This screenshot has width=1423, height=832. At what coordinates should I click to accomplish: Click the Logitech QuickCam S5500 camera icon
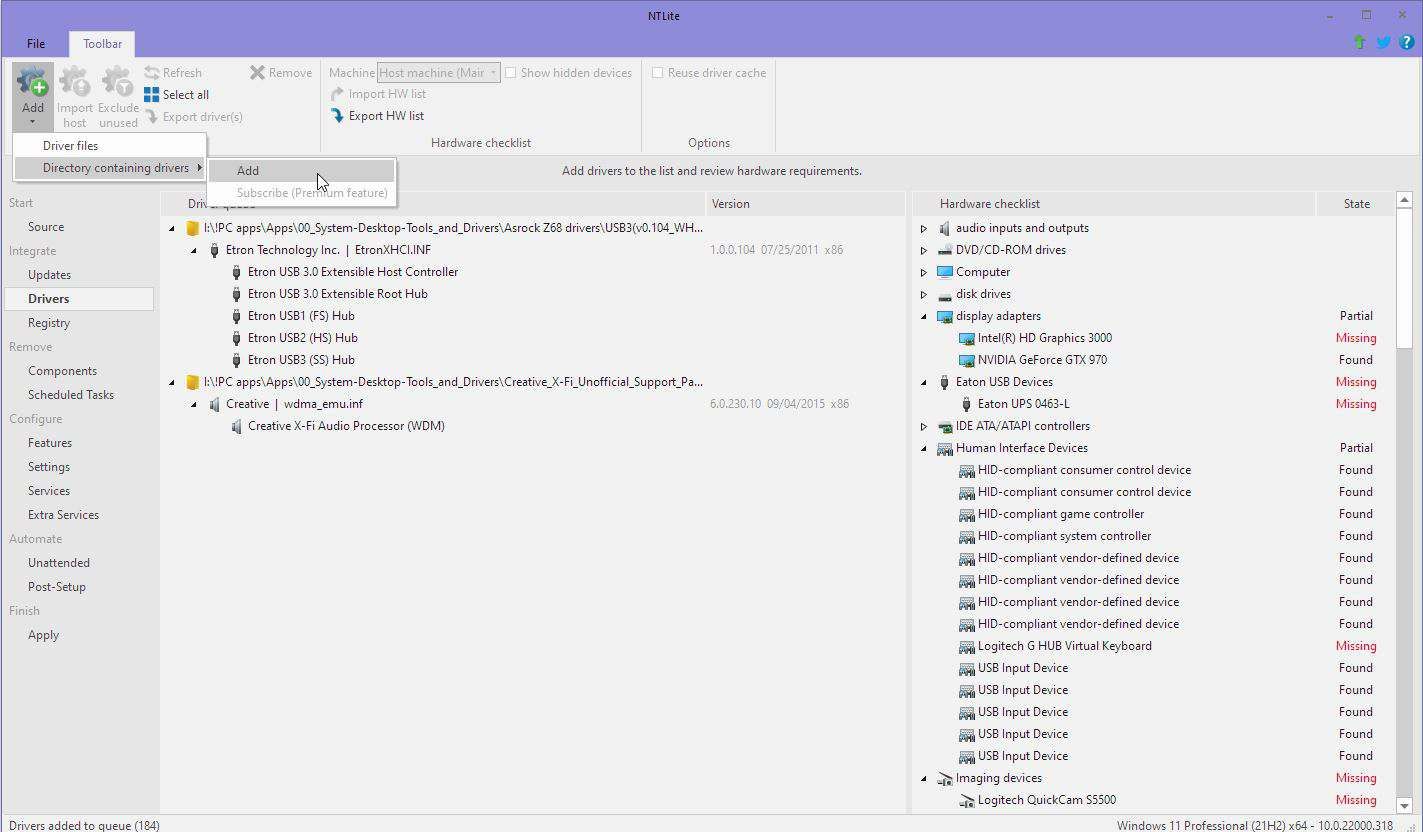click(966, 800)
